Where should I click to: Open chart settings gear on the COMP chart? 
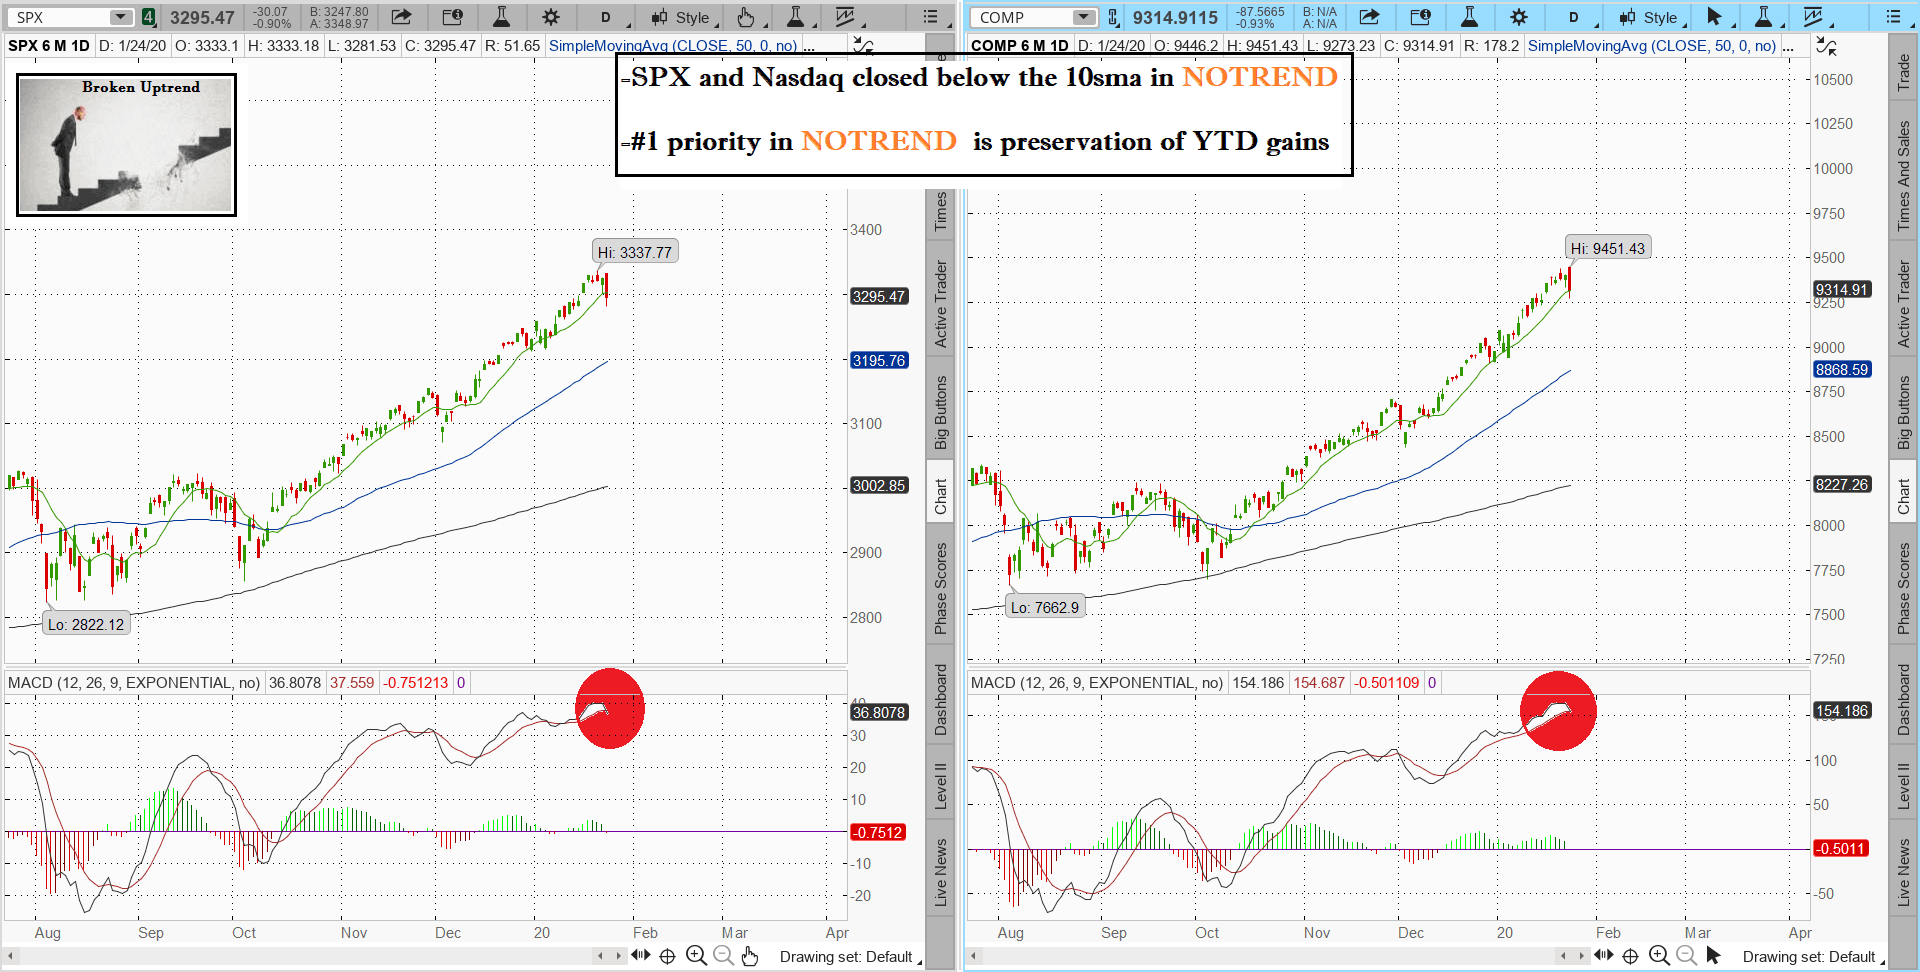click(x=1519, y=17)
